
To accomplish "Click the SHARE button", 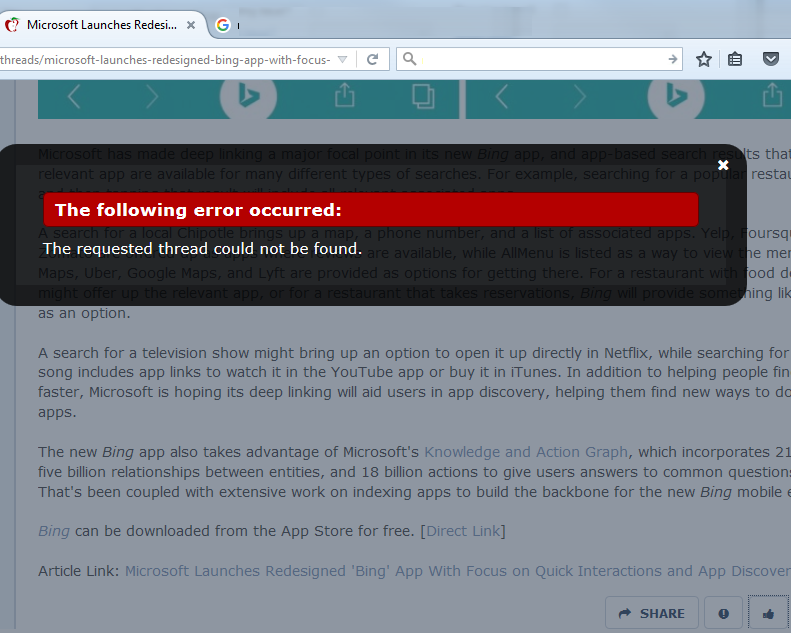I will point(652,613).
